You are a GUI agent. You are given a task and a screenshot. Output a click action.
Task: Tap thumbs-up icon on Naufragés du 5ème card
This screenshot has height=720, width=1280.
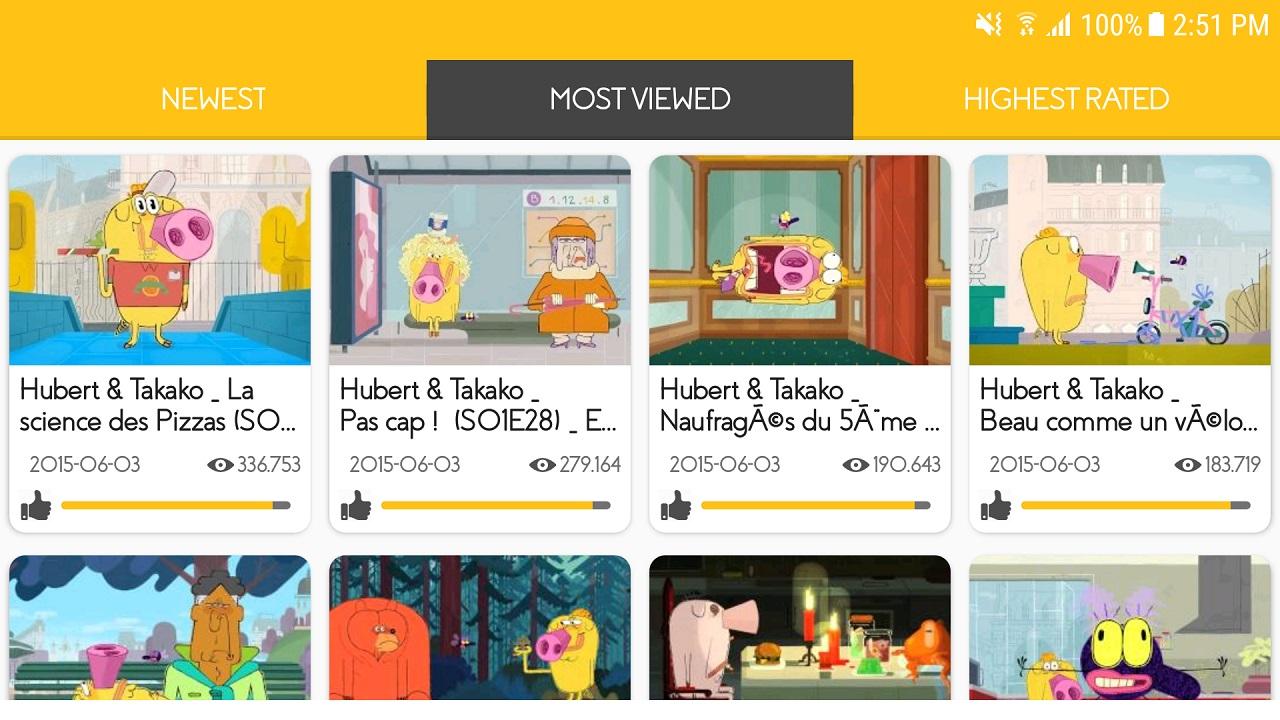tap(676, 506)
